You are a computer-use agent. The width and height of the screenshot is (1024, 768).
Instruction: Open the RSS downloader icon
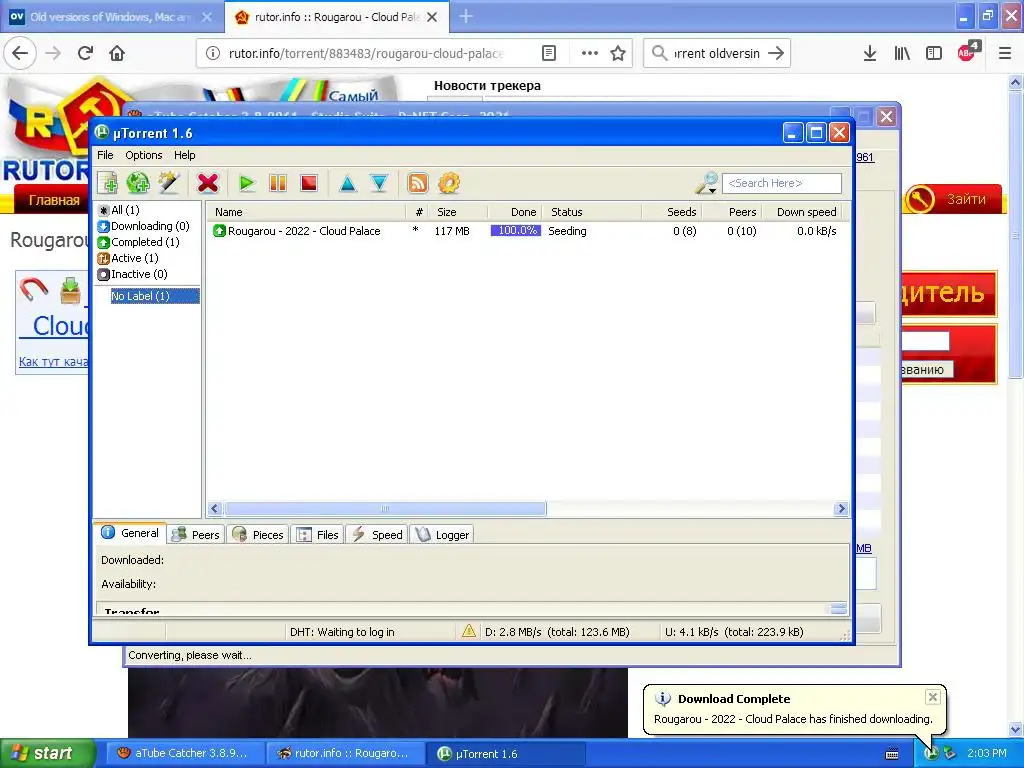(x=418, y=184)
